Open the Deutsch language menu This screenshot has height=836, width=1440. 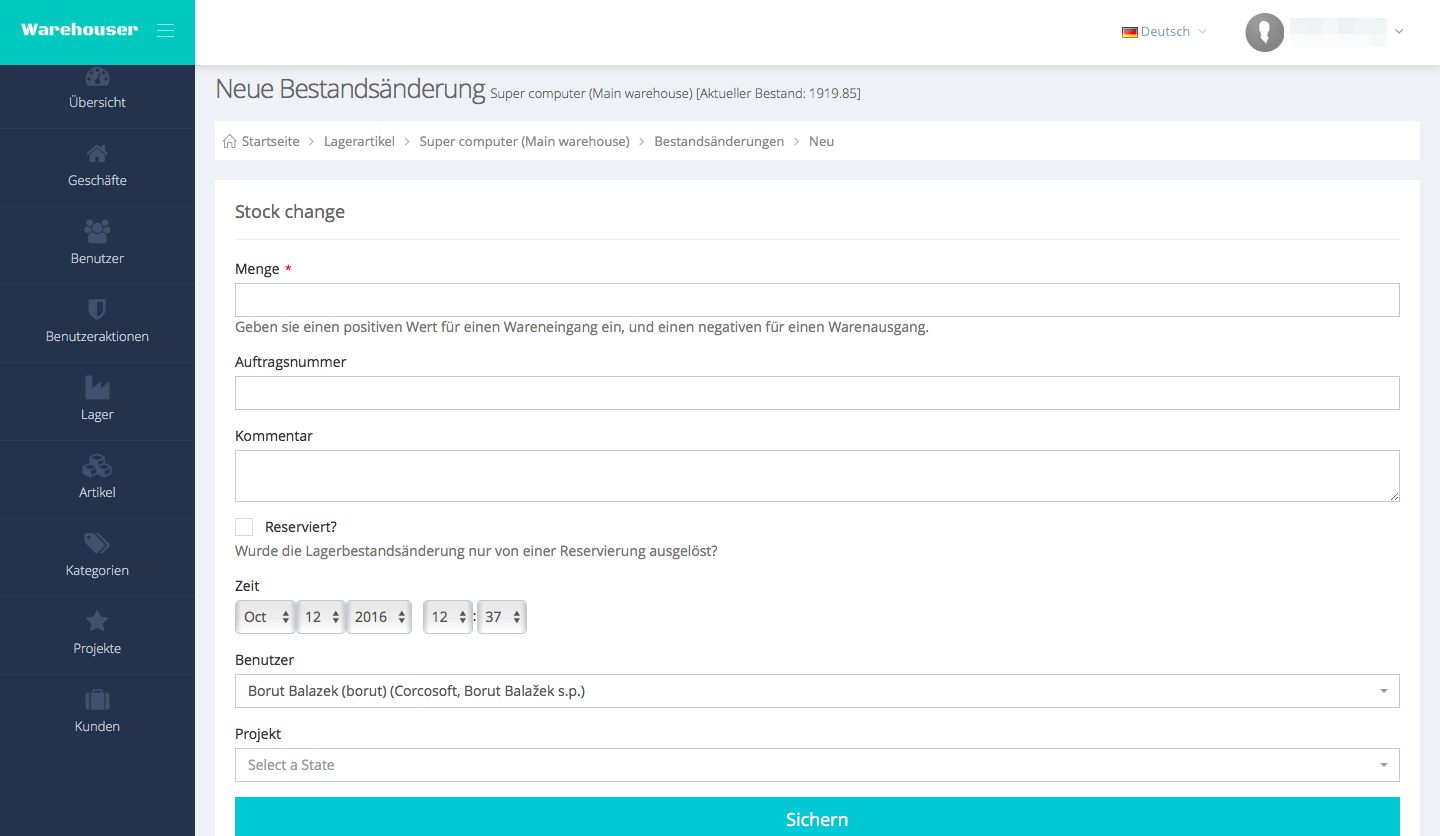coord(1164,32)
